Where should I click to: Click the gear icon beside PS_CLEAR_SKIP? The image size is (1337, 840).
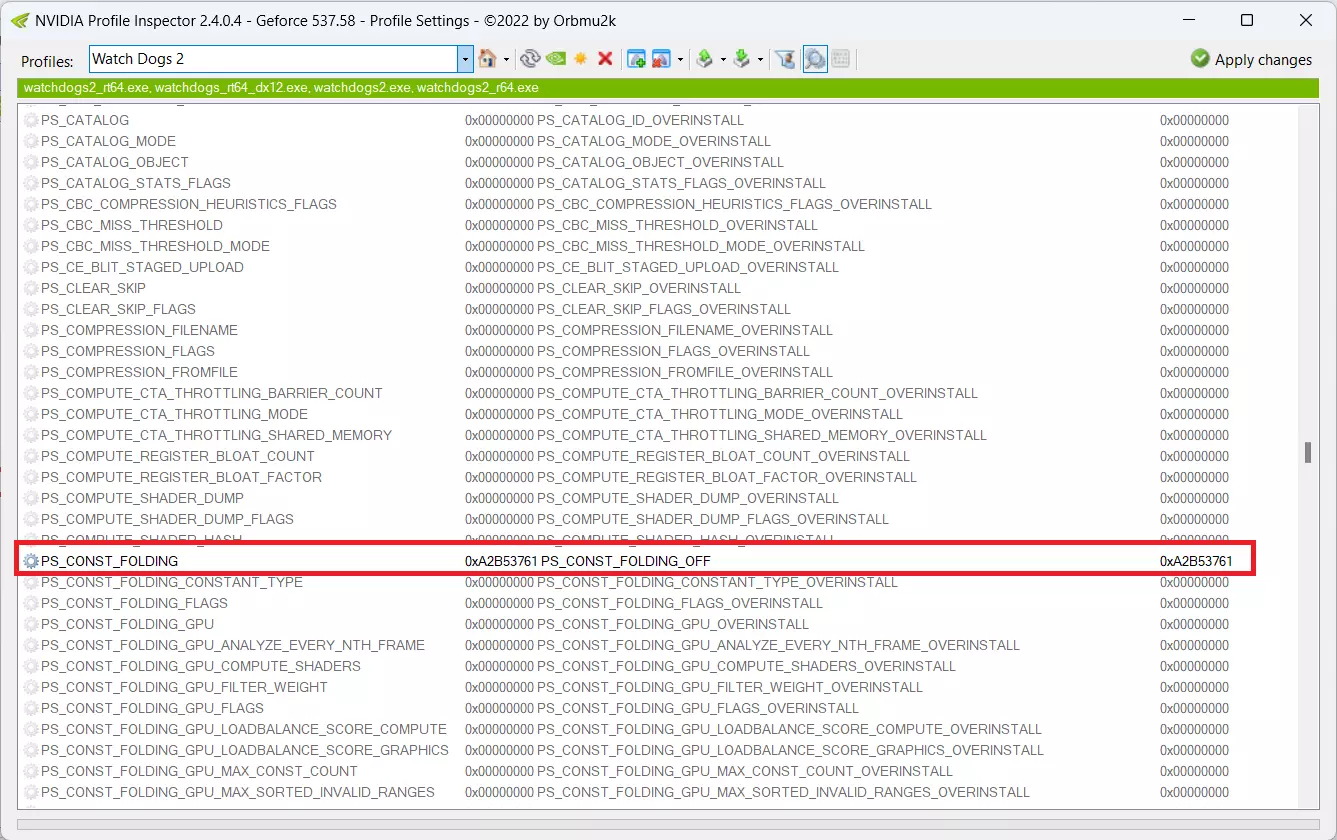coord(31,288)
